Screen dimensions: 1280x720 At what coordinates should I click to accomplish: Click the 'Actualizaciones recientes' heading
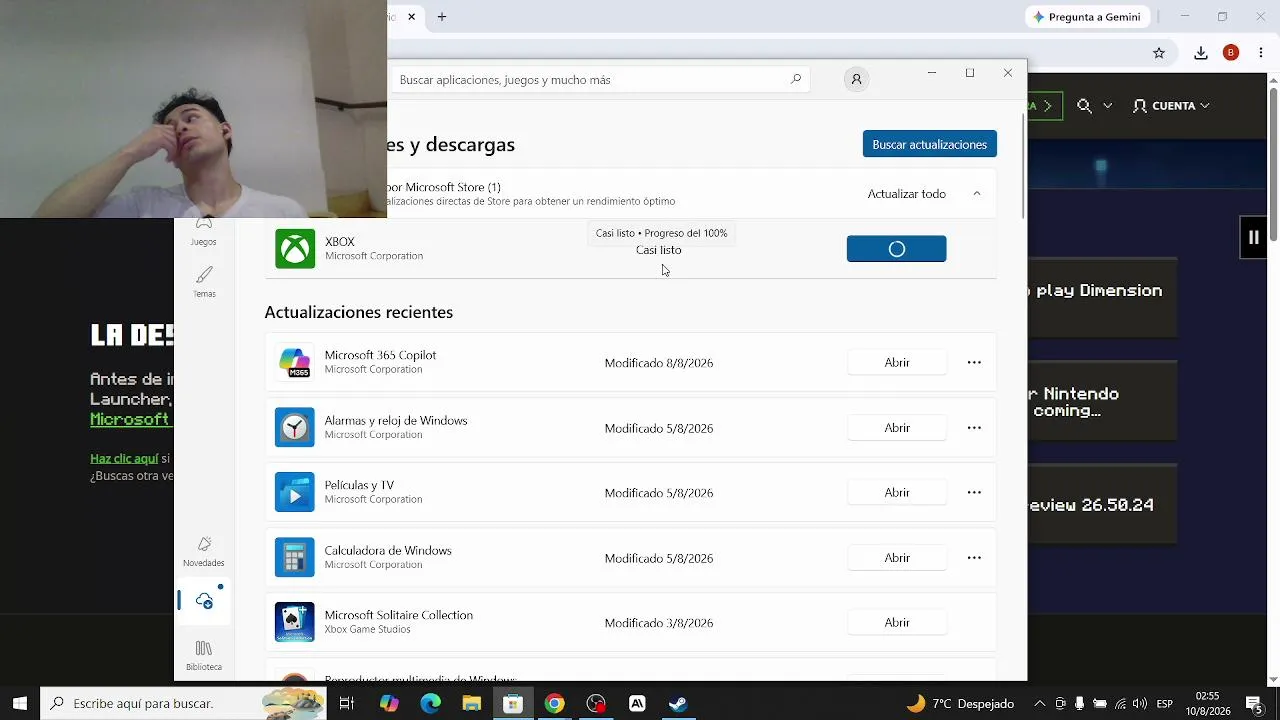coord(359,312)
